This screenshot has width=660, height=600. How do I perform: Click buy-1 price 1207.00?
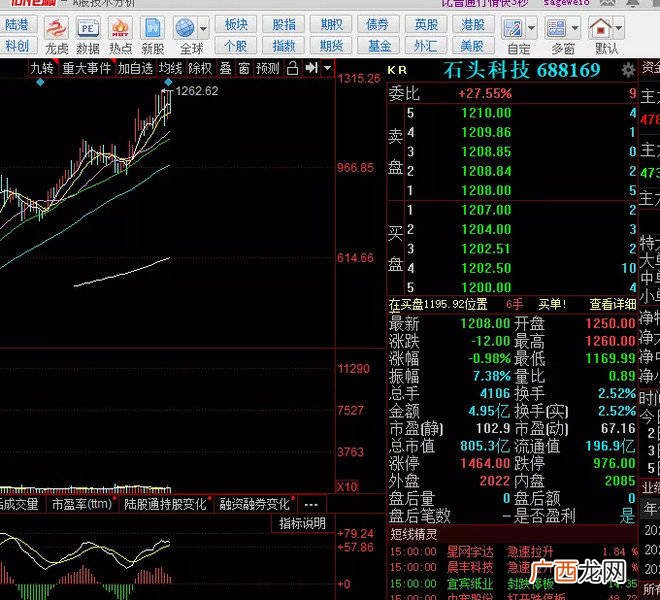coord(486,210)
